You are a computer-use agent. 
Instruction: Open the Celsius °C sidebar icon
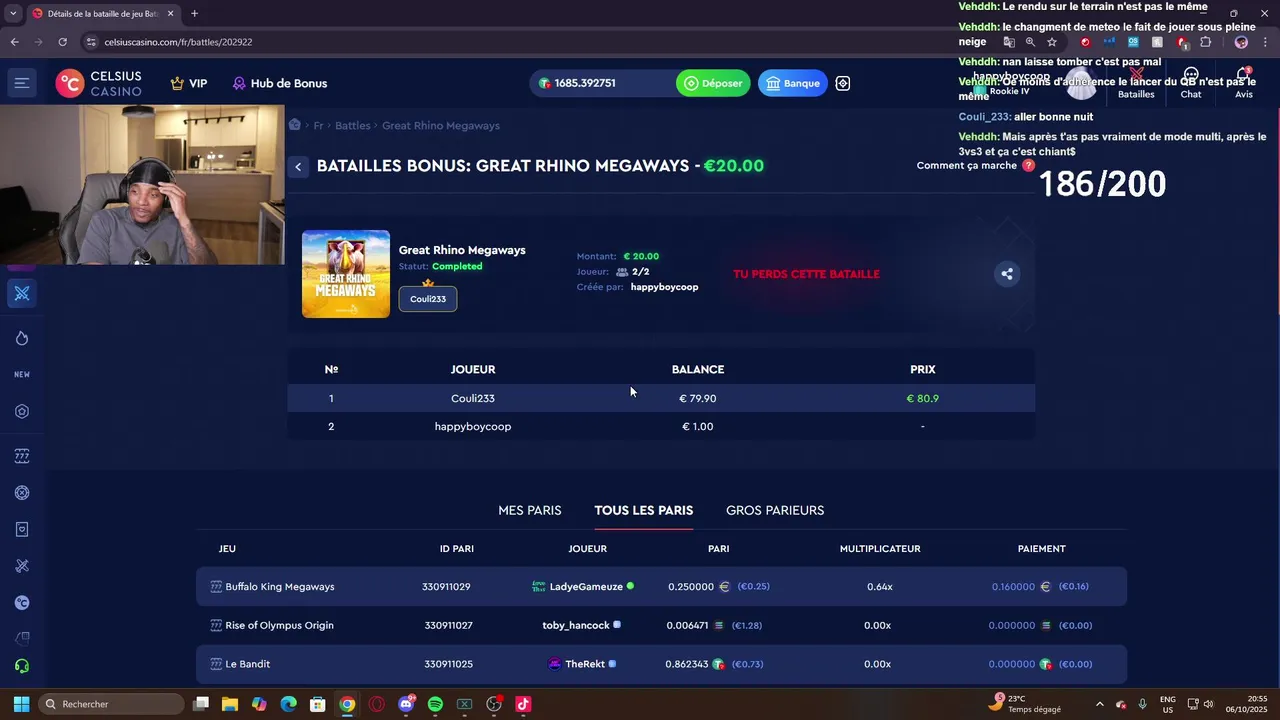click(x=22, y=603)
